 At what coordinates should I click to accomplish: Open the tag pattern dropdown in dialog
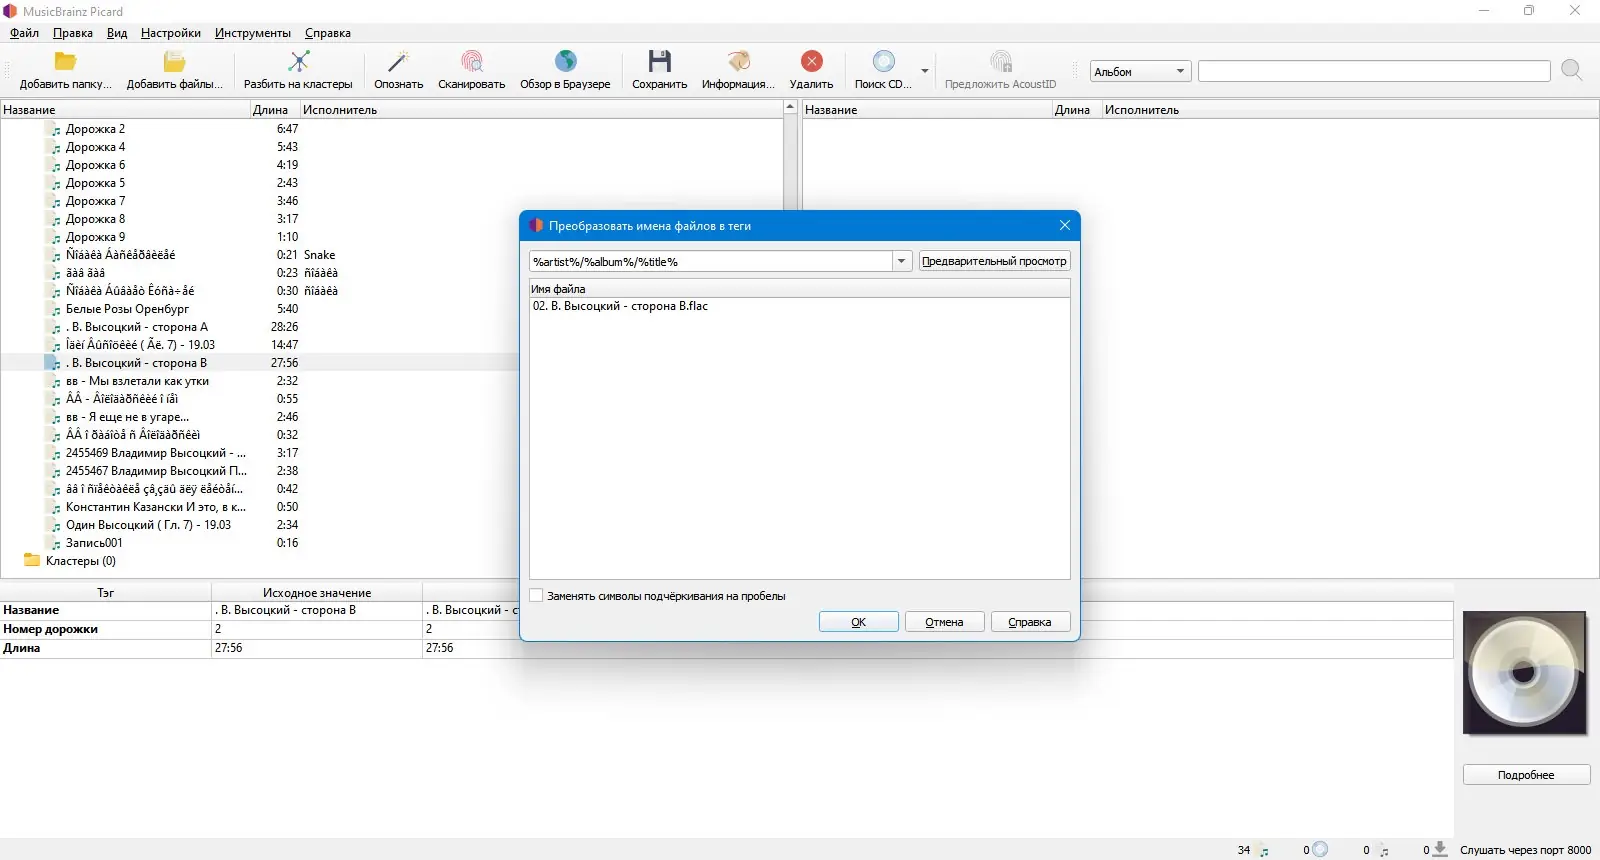point(901,261)
